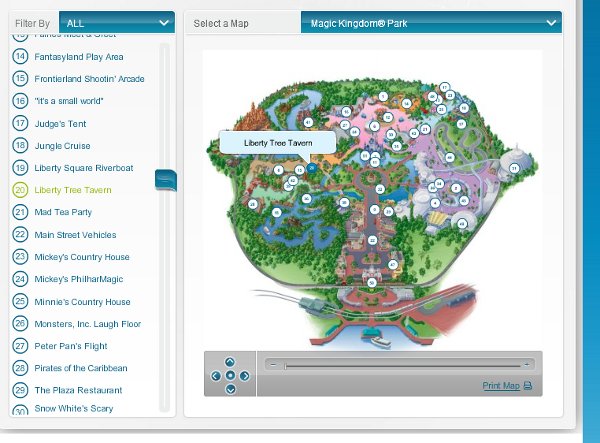Click map marker 25 on the map
This screenshot has width=600, height=443.
[x=441, y=109]
